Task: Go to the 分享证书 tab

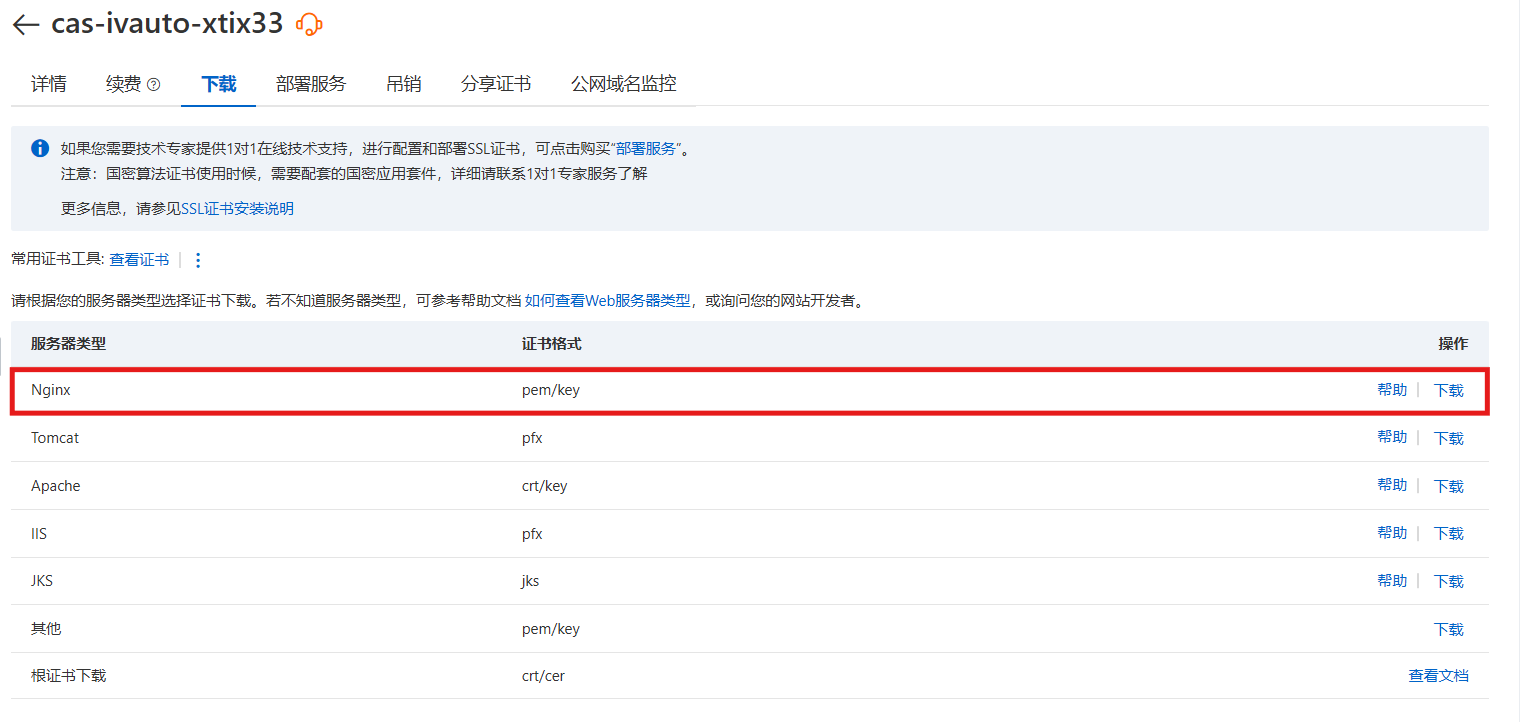Action: pyautogui.click(x=495, y=84)
